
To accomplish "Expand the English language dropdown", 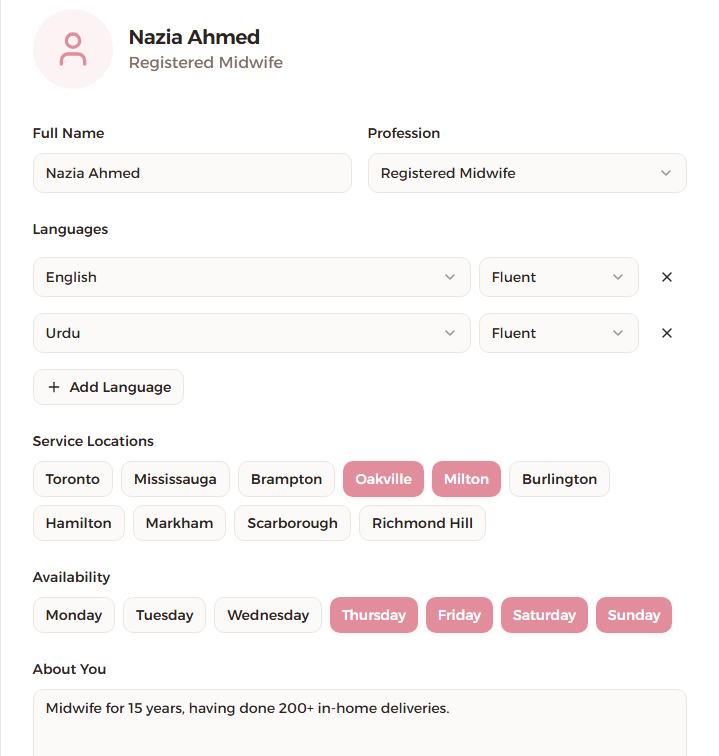I will [x=251, y=277].
